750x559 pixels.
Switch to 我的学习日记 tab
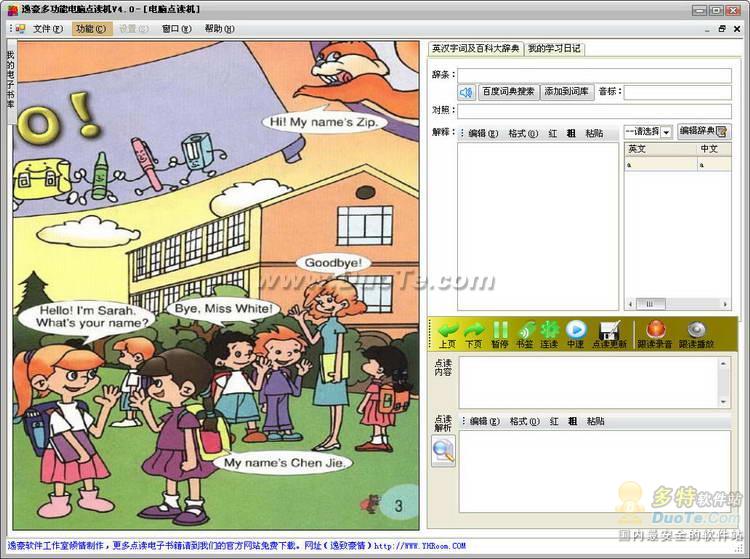554,48
